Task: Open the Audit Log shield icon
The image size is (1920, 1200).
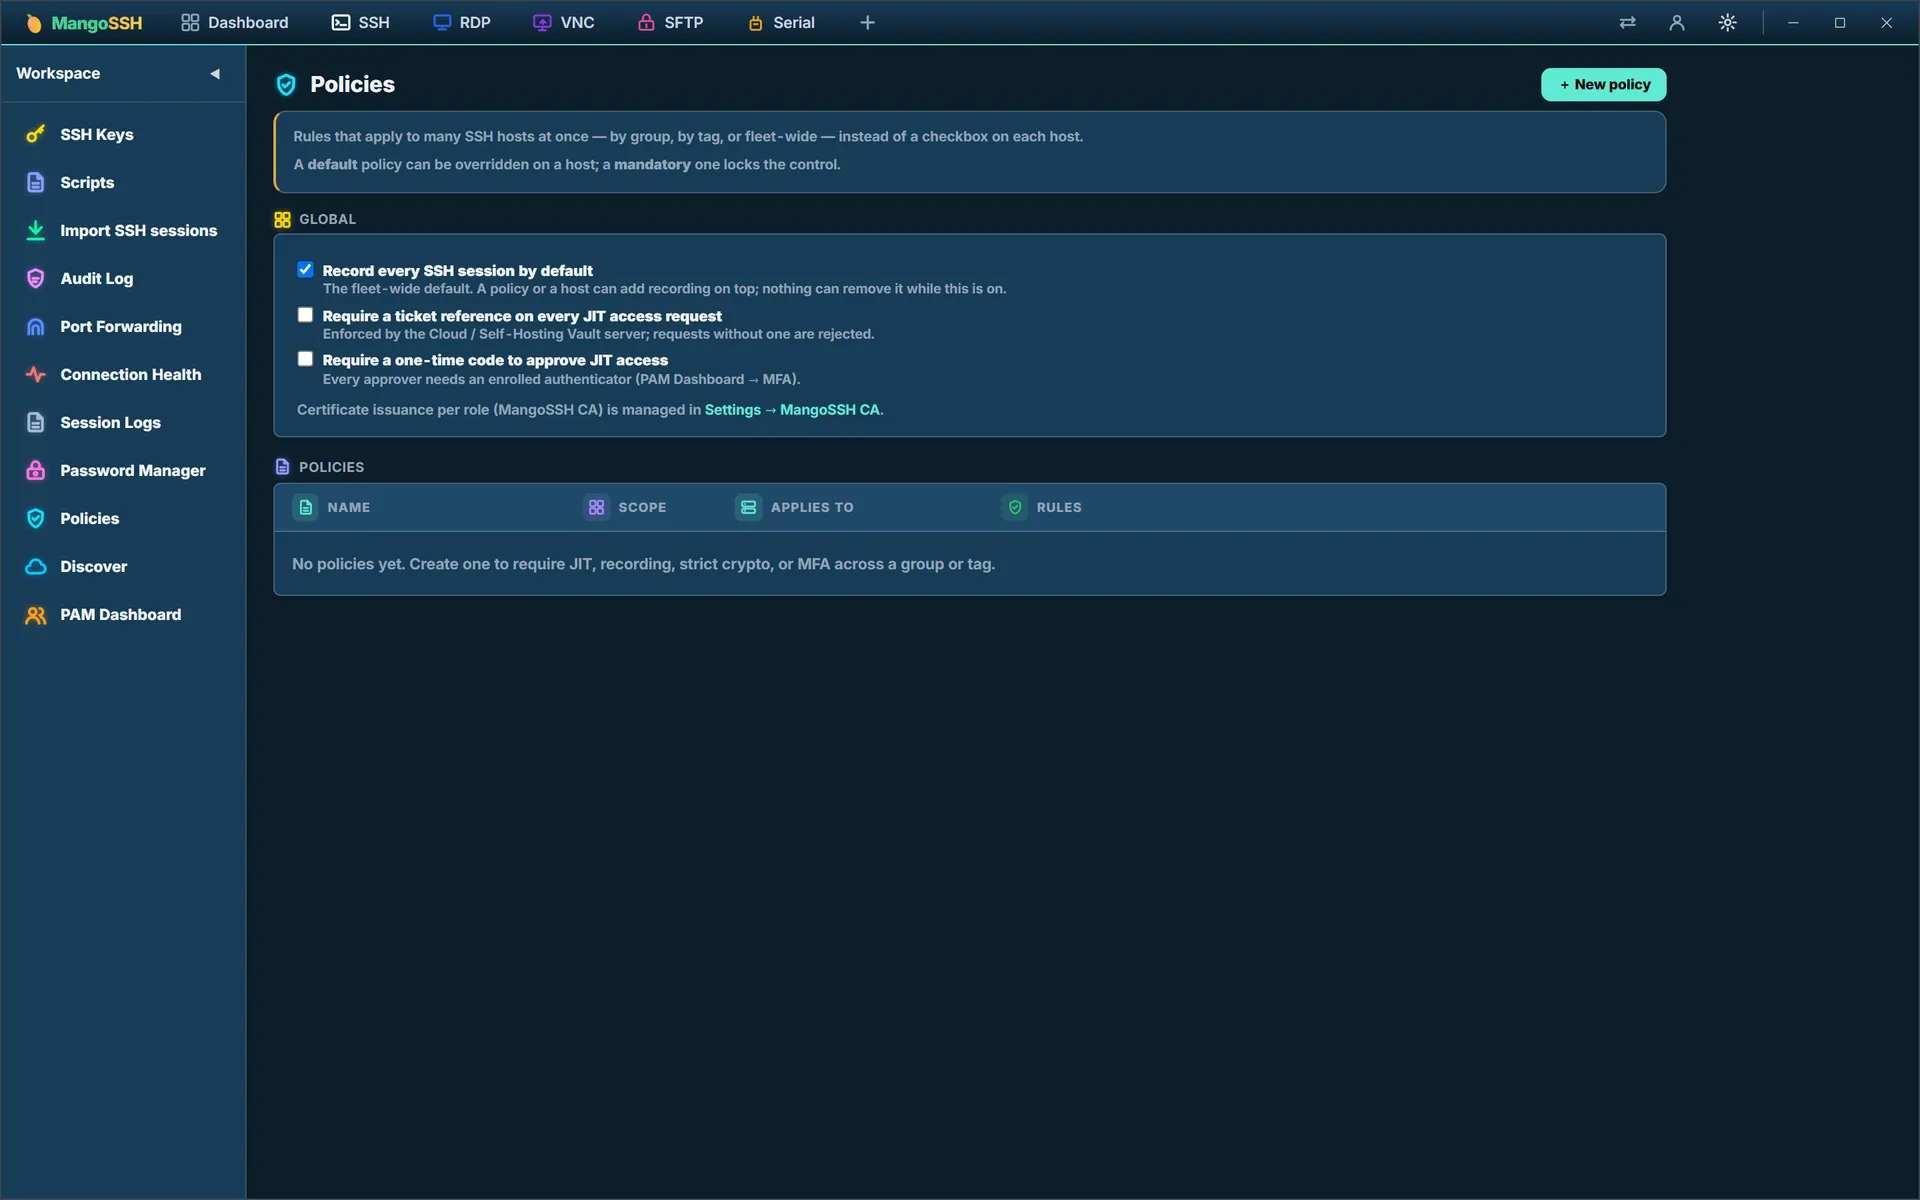Action: 35,278
